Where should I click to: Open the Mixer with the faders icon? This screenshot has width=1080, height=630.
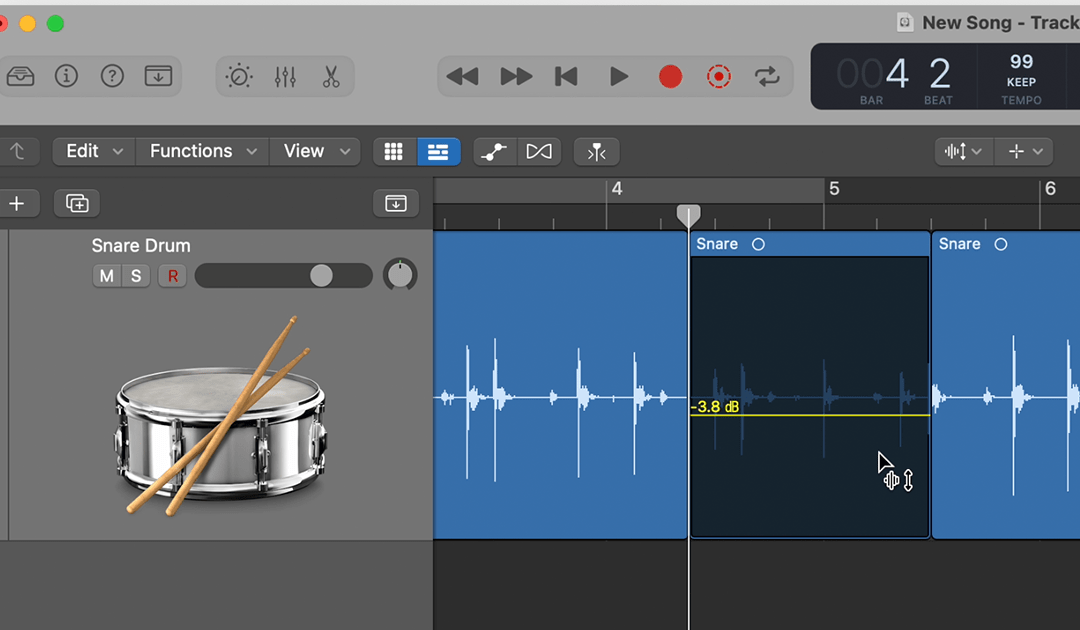tap(287, 76)
